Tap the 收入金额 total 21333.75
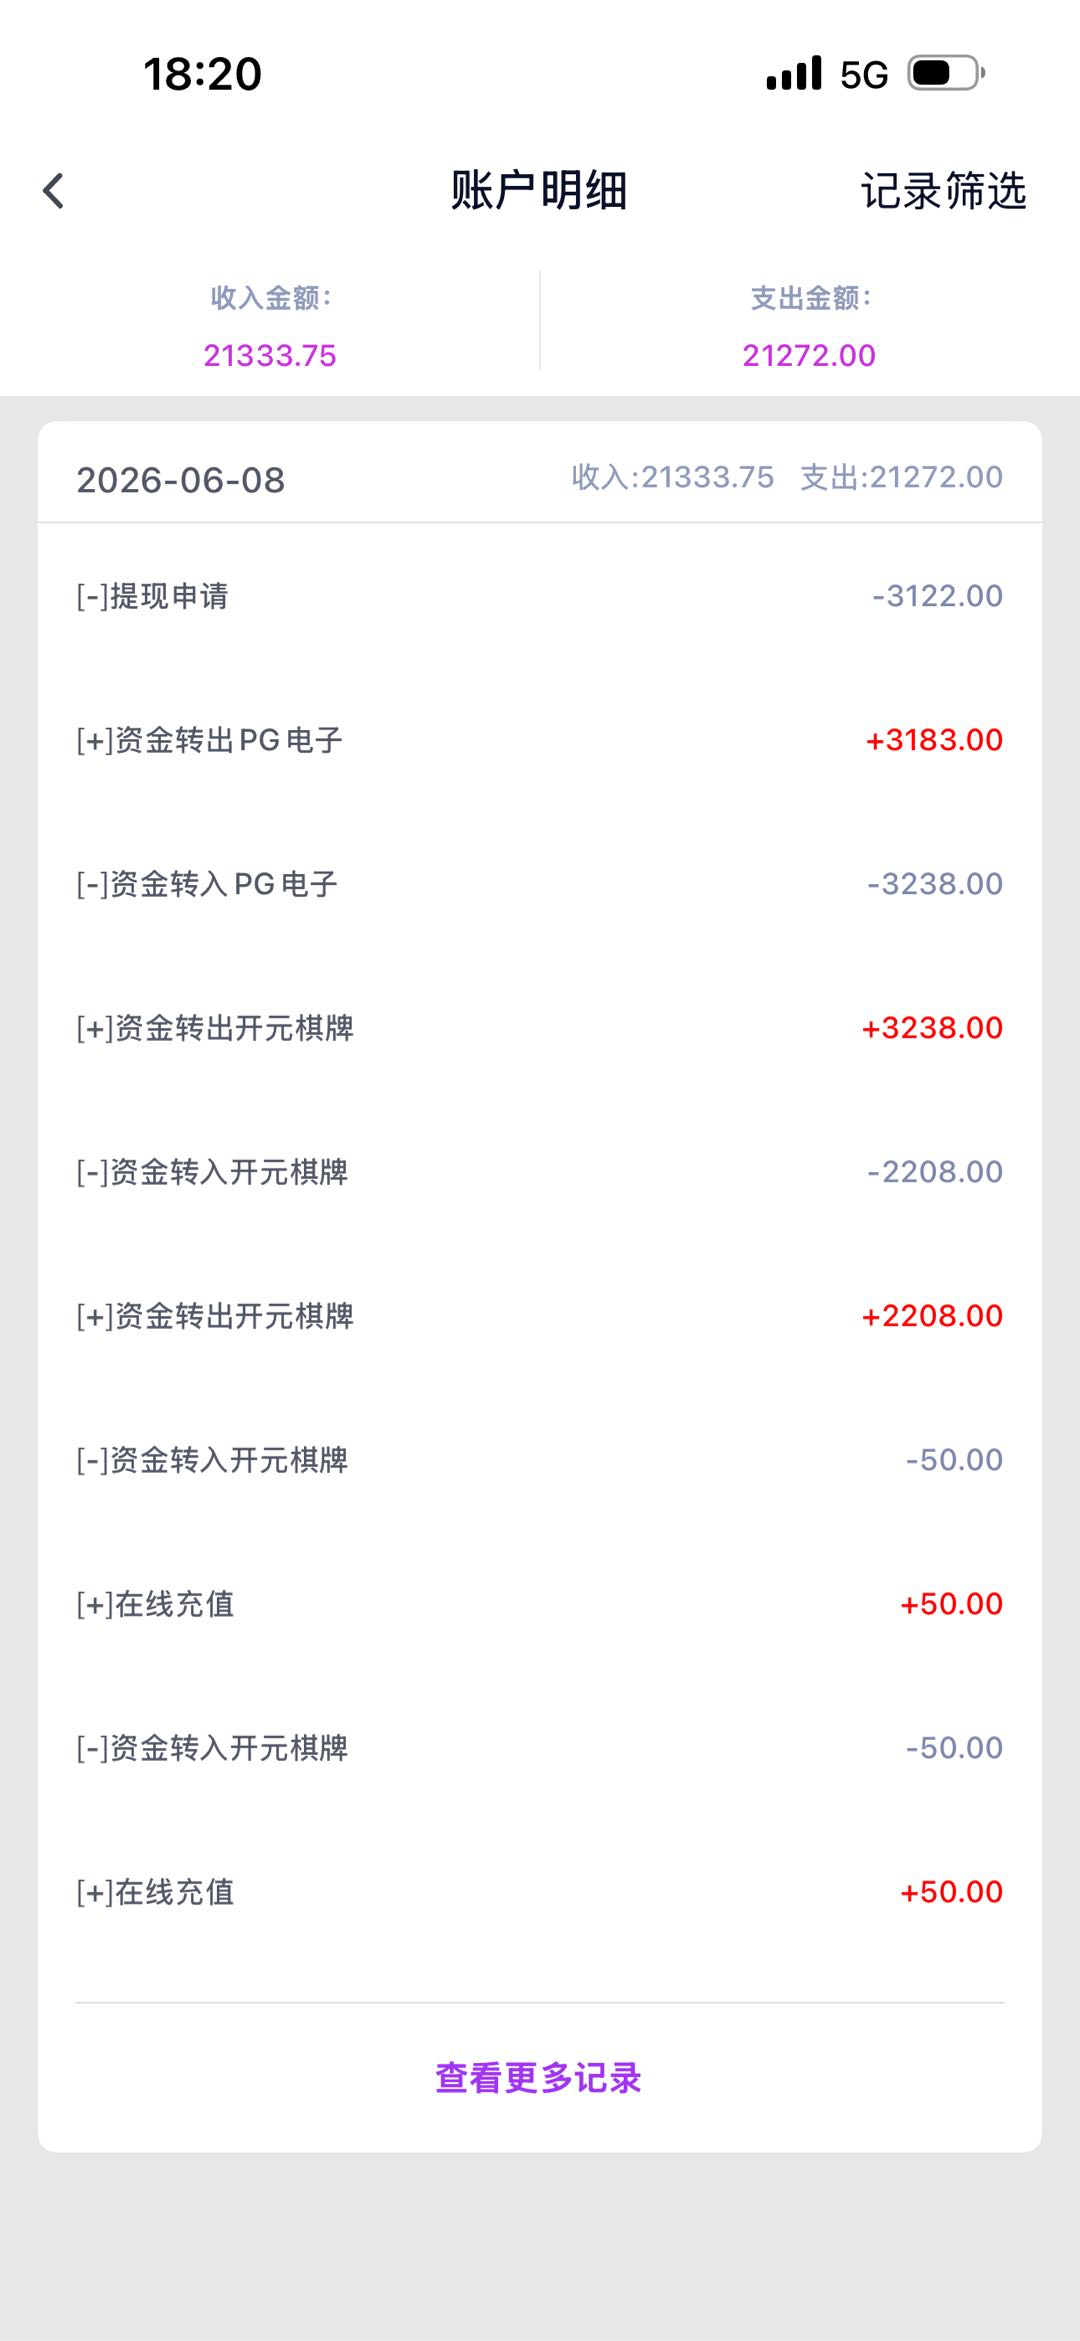Screen dimensions: 1080x2341 click(270, 355)
